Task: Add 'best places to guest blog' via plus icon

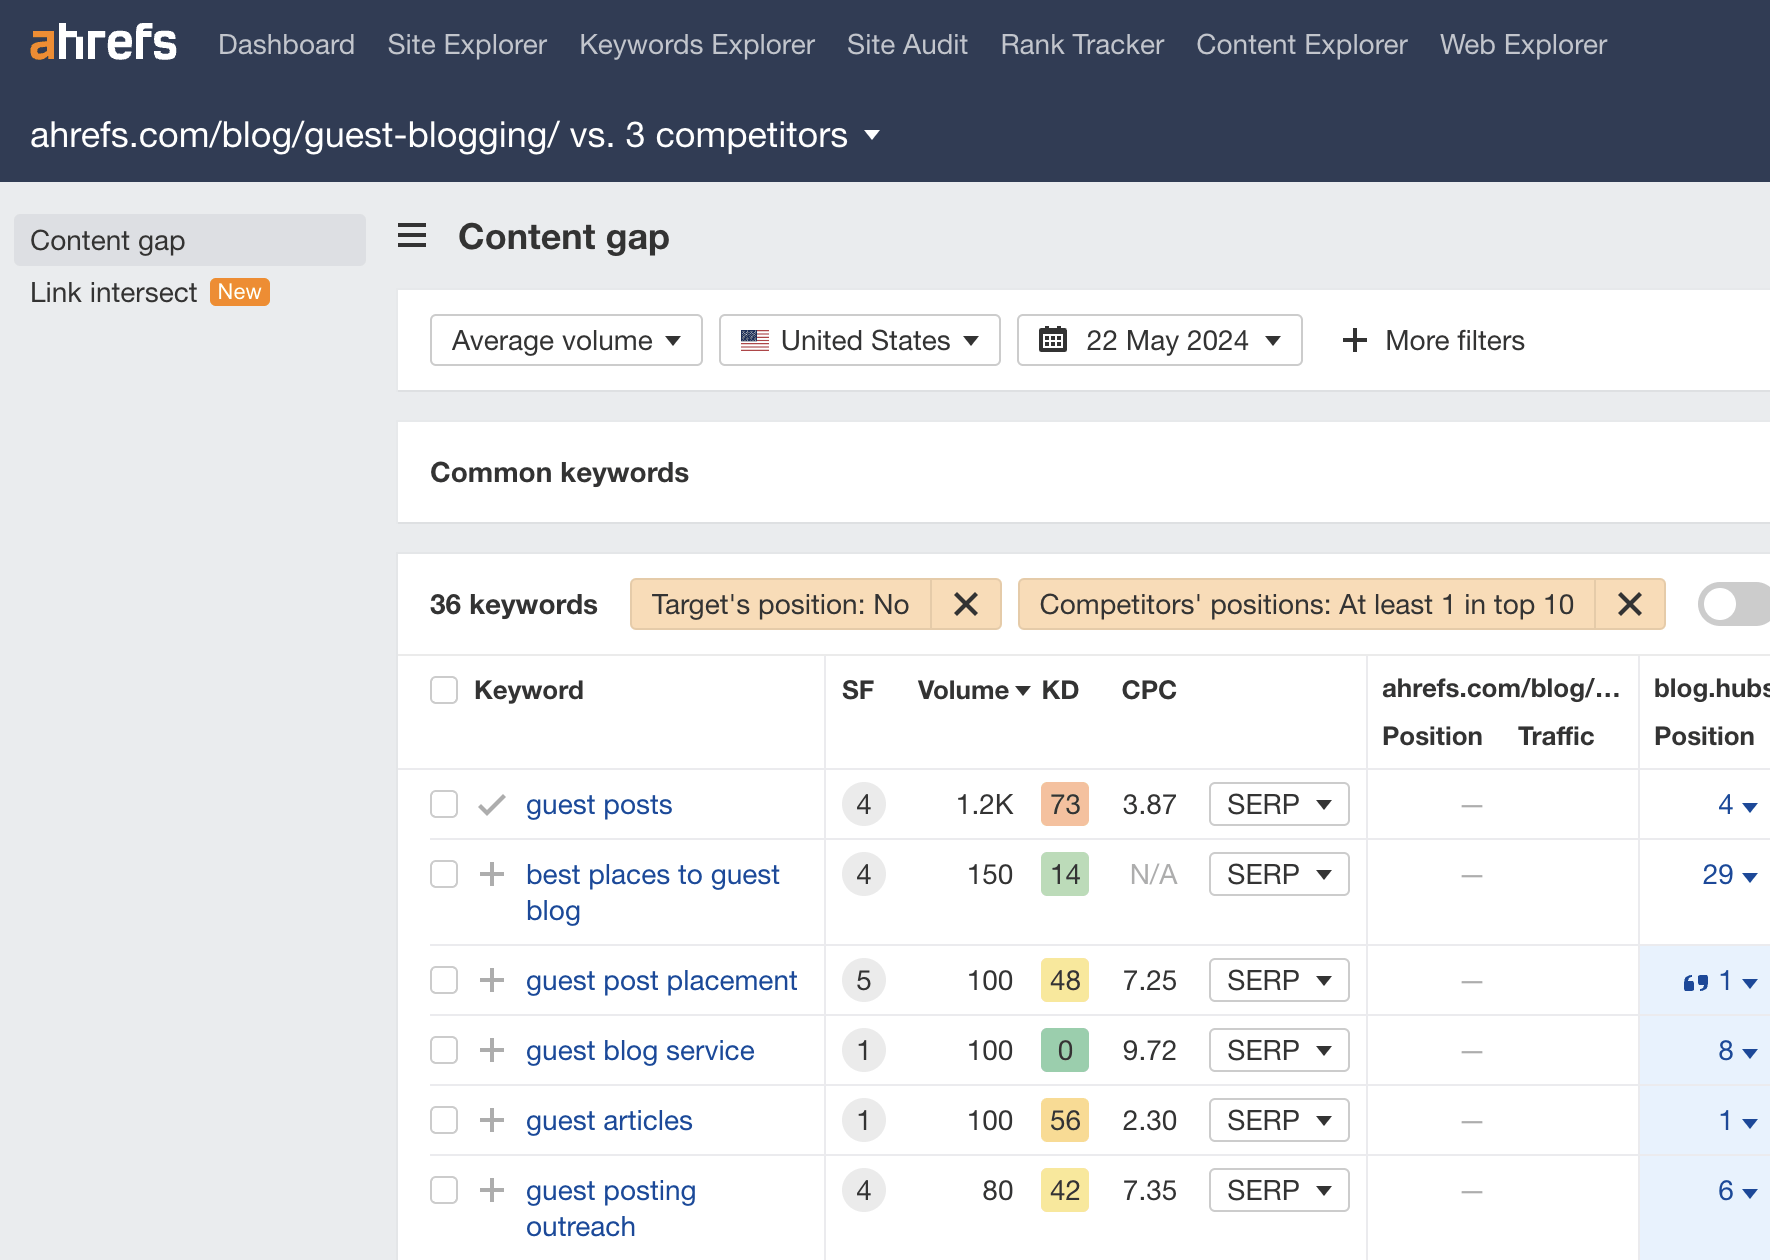Action: click(491, 873)
